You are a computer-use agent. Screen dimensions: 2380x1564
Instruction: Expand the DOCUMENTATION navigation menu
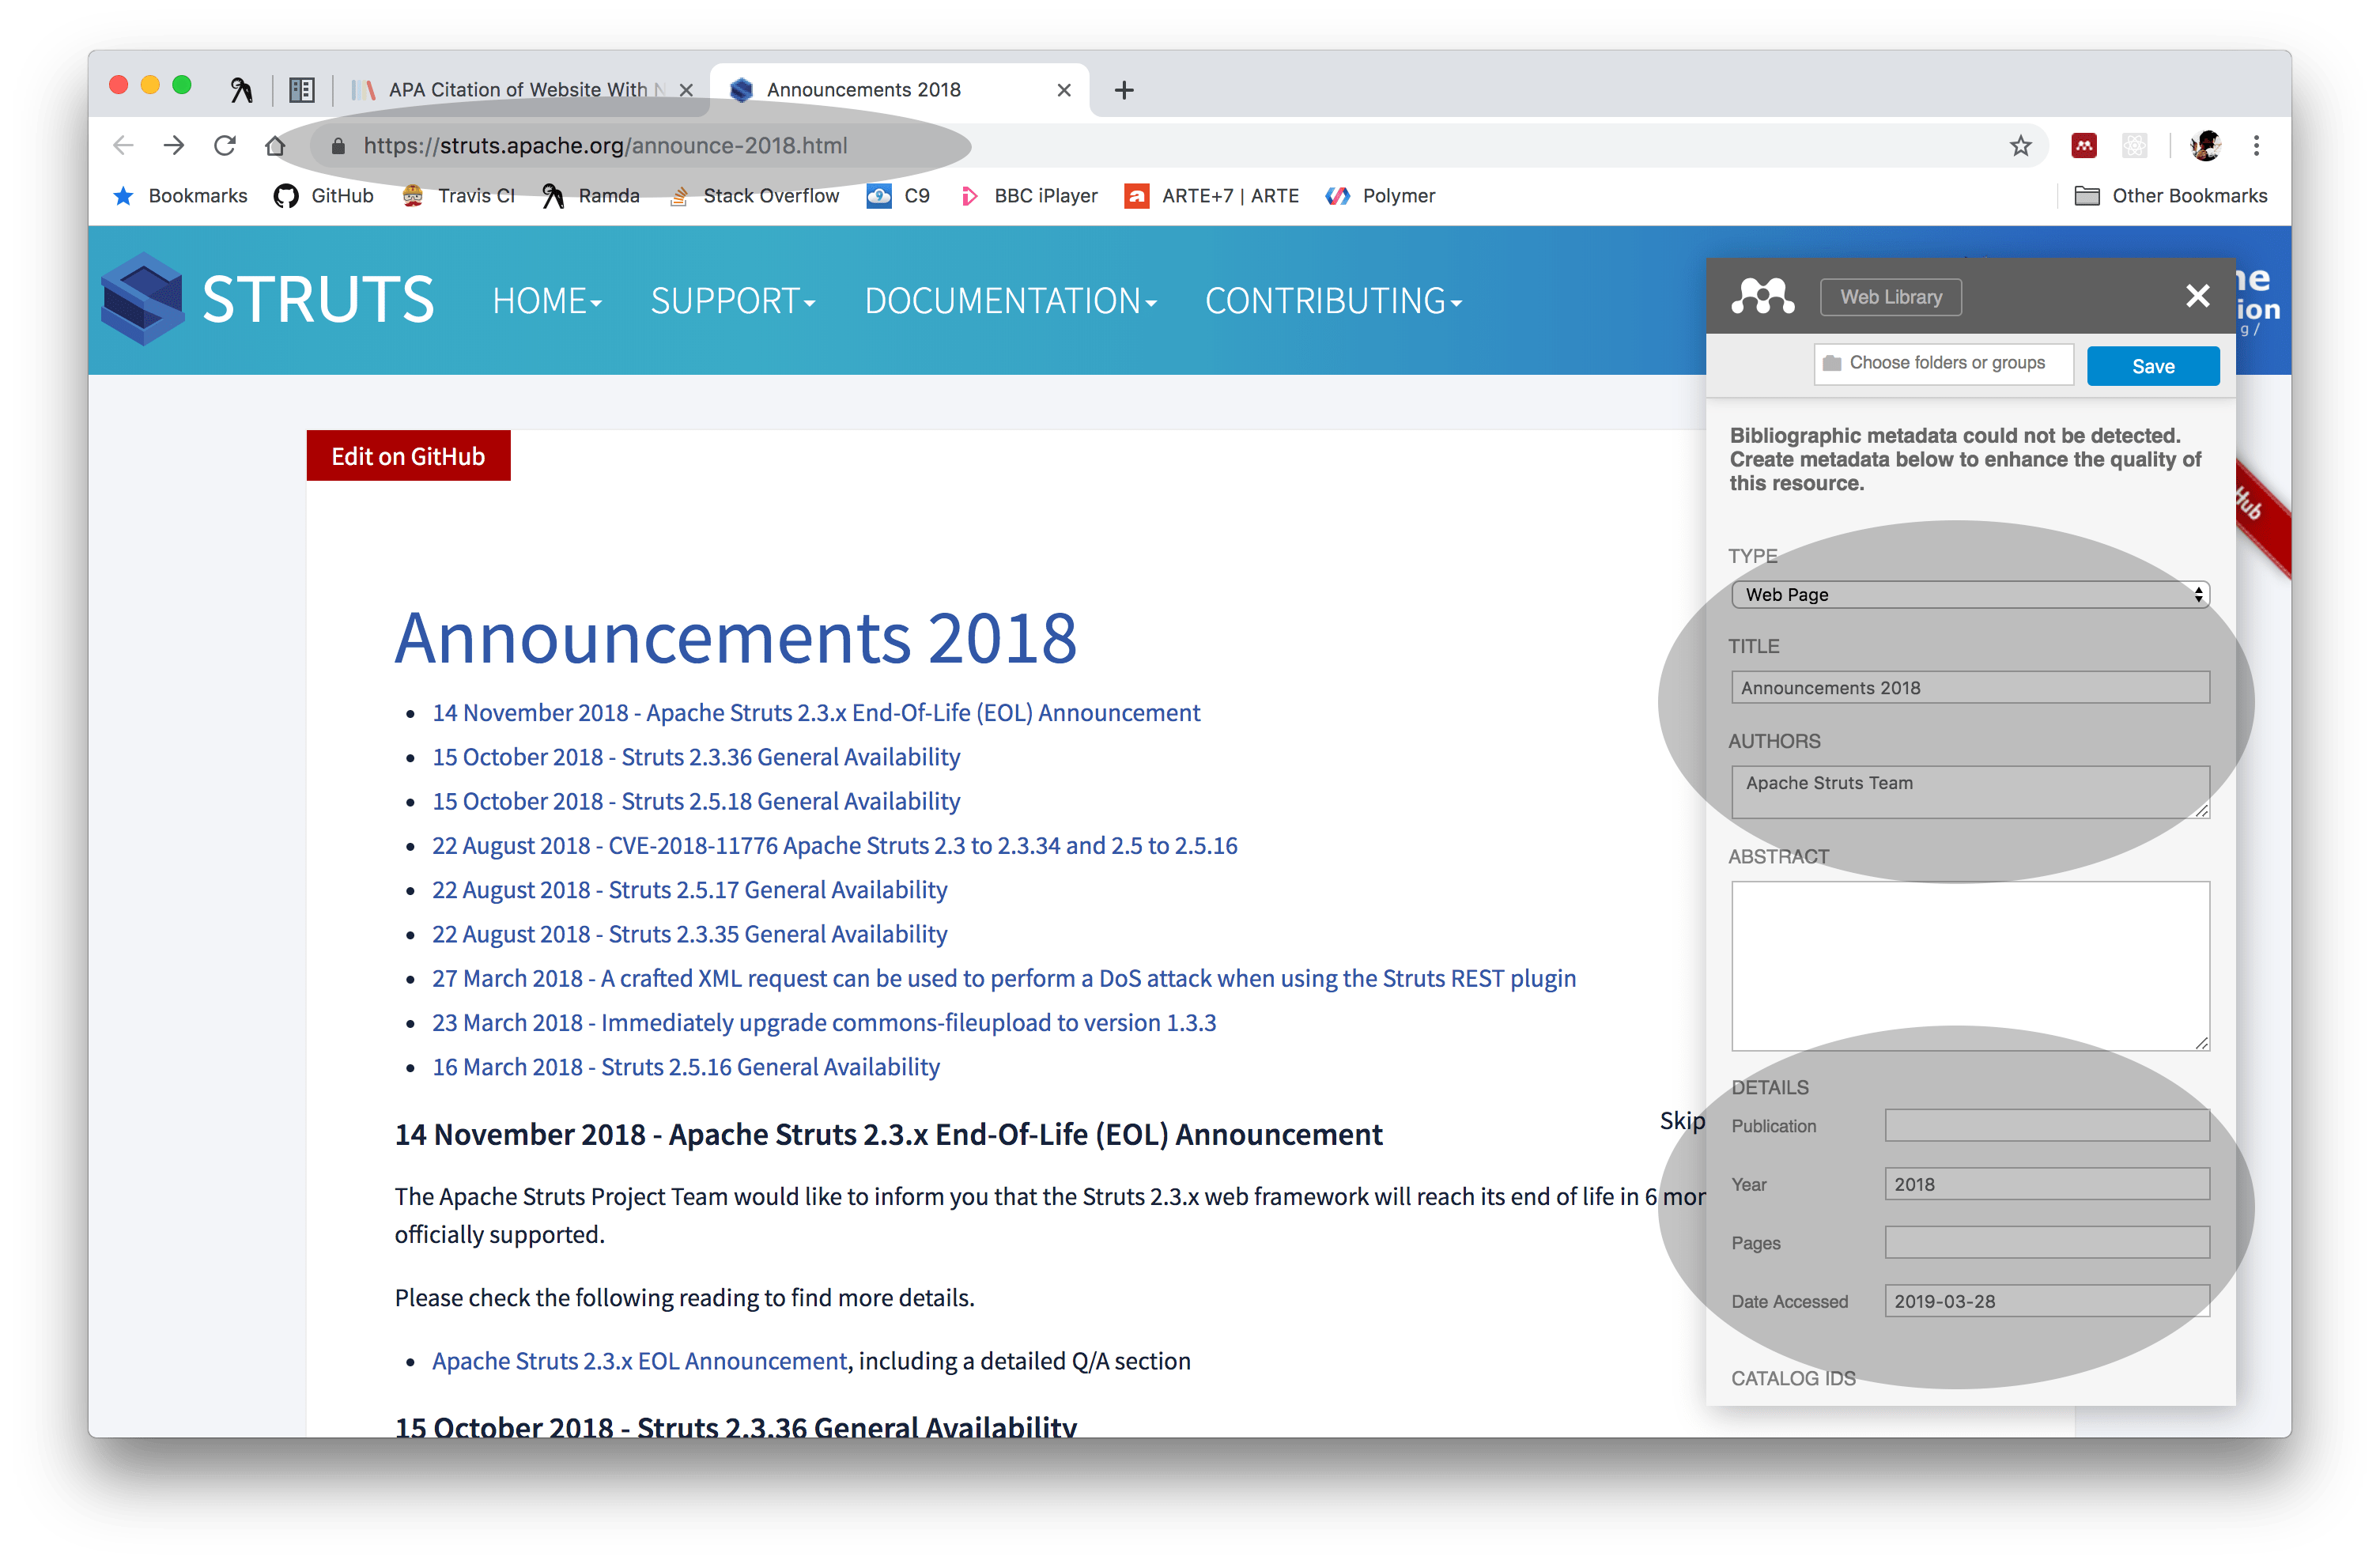pos(1010,301)
